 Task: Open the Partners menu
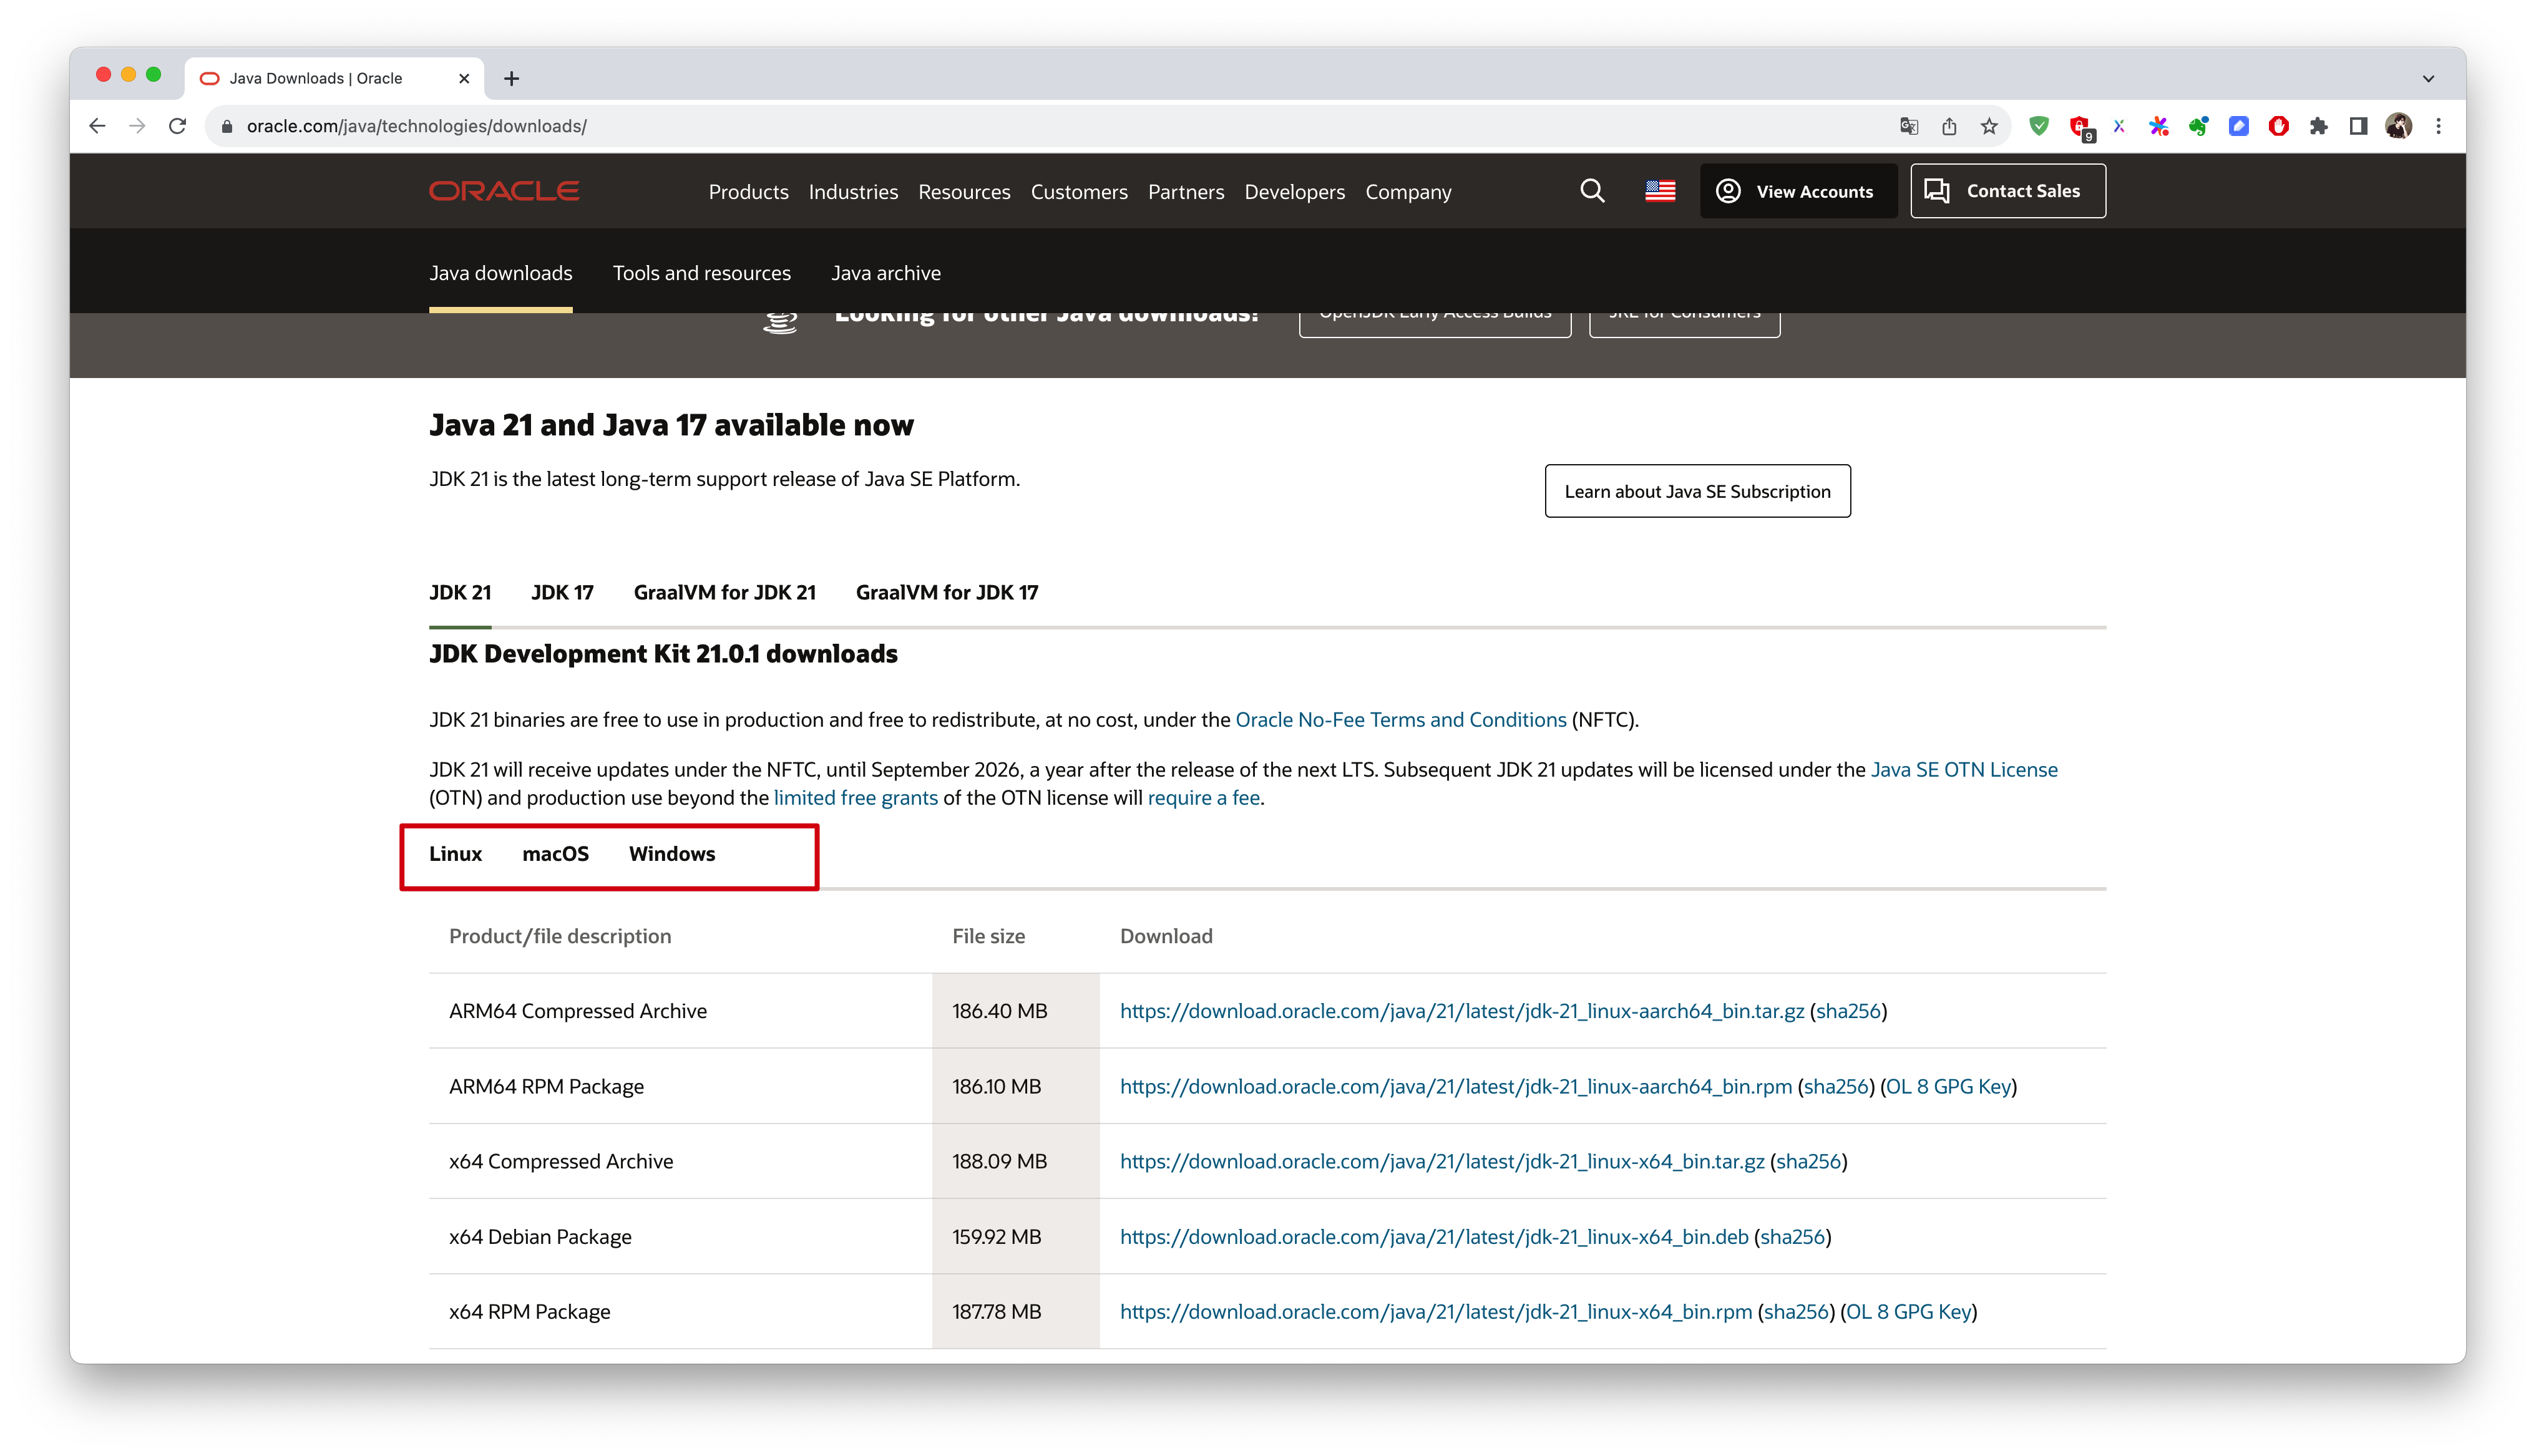tap(1186, 192)
